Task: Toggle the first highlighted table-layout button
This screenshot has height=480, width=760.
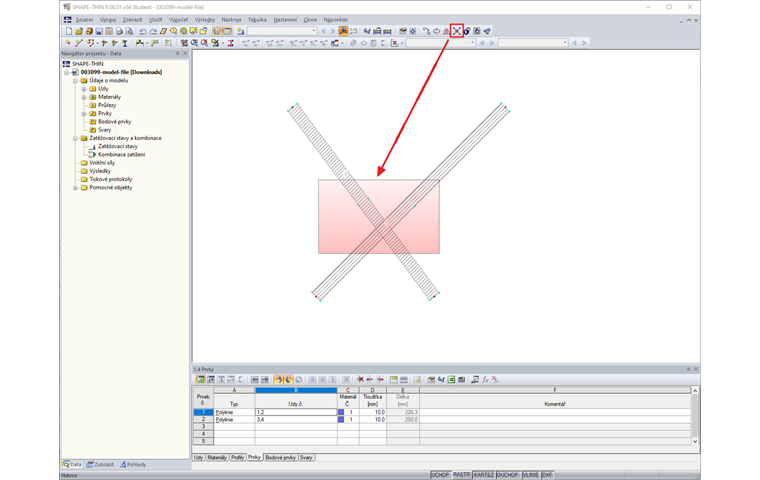Action: pos(217,31)
